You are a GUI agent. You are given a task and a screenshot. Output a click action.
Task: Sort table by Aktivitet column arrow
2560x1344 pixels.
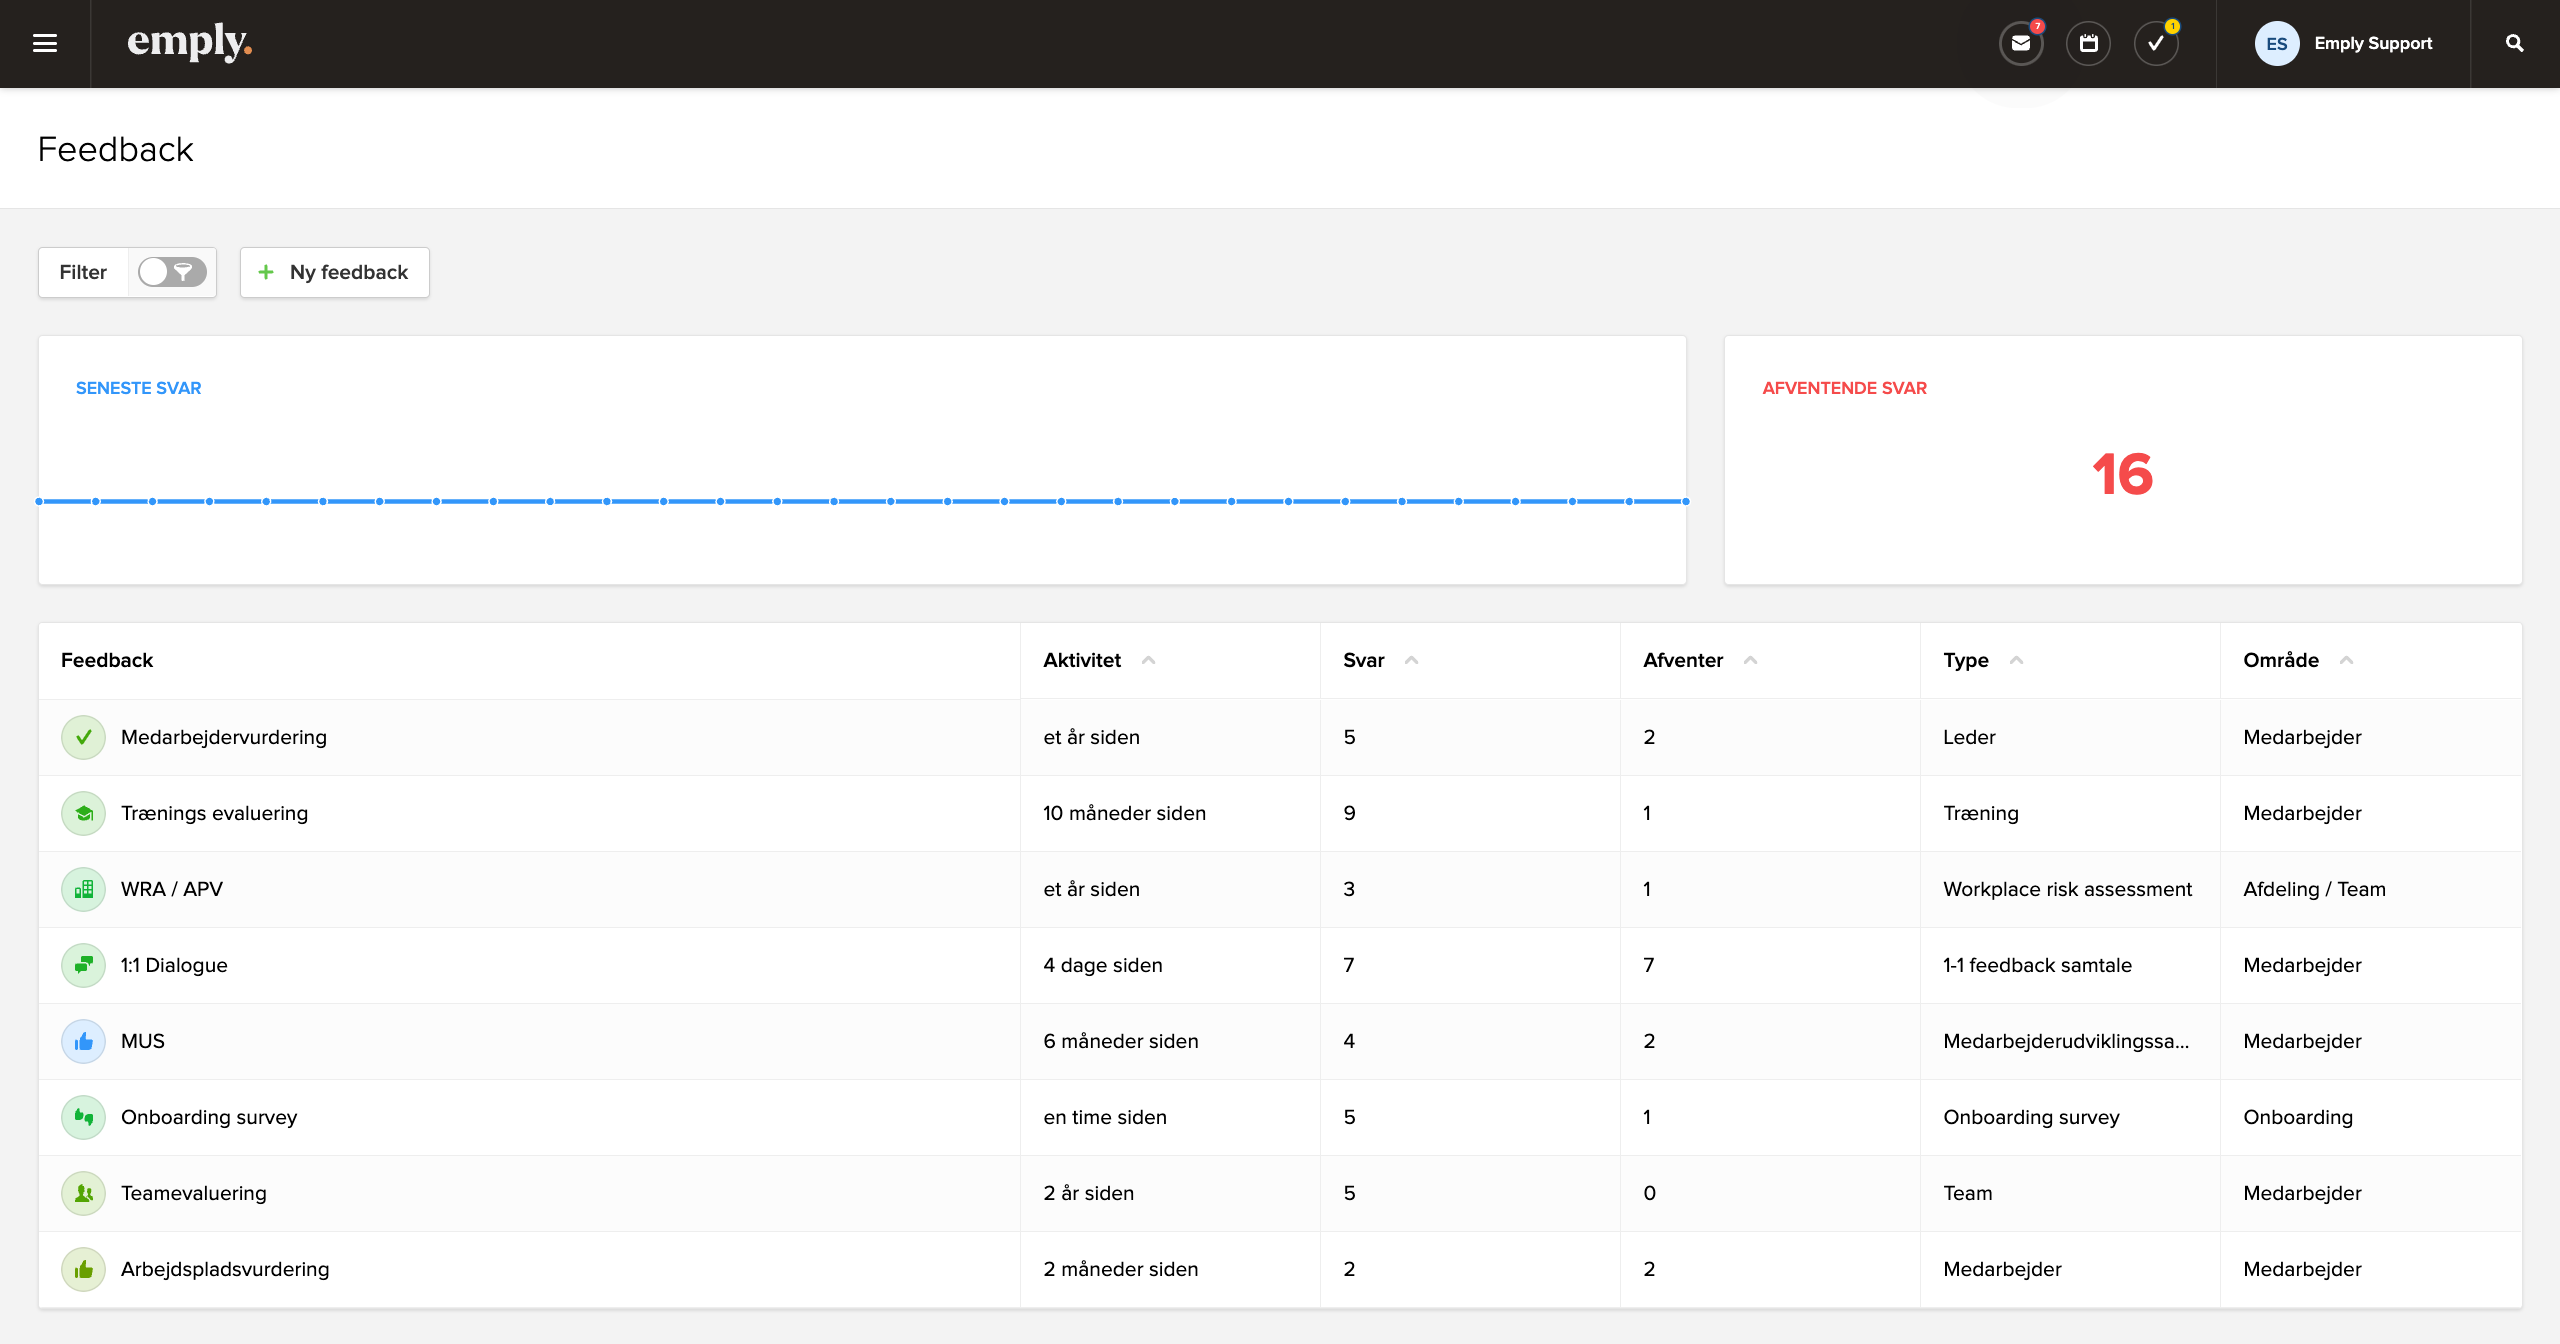(1148, 660)
